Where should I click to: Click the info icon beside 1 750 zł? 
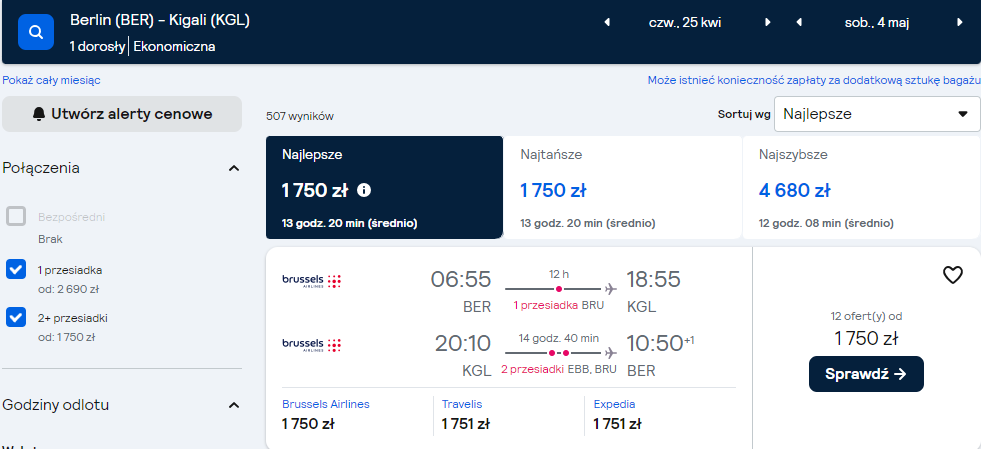click(x=363, y=190)
